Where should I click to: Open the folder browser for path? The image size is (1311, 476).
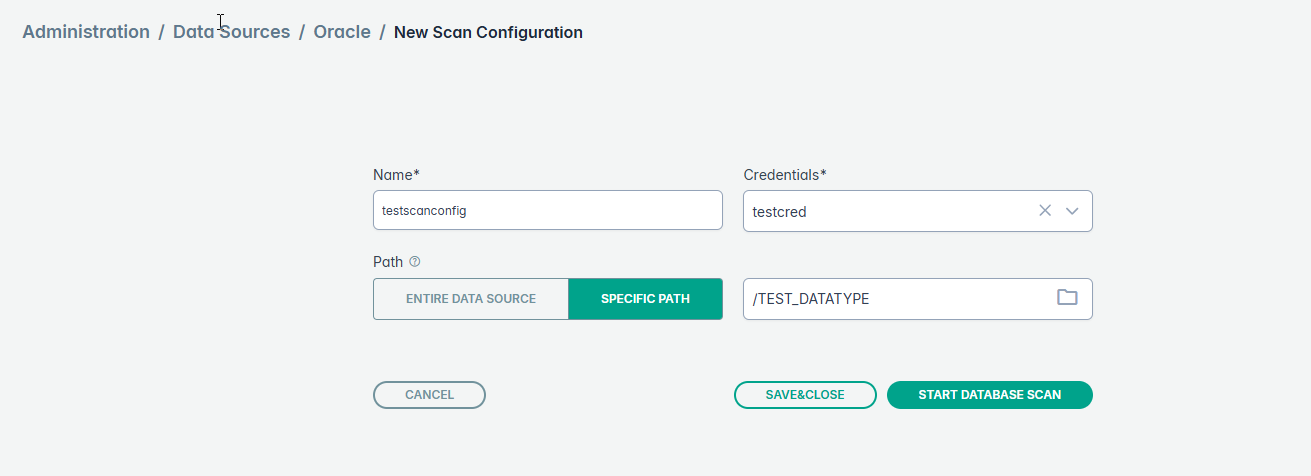[x=1067, y=298]
